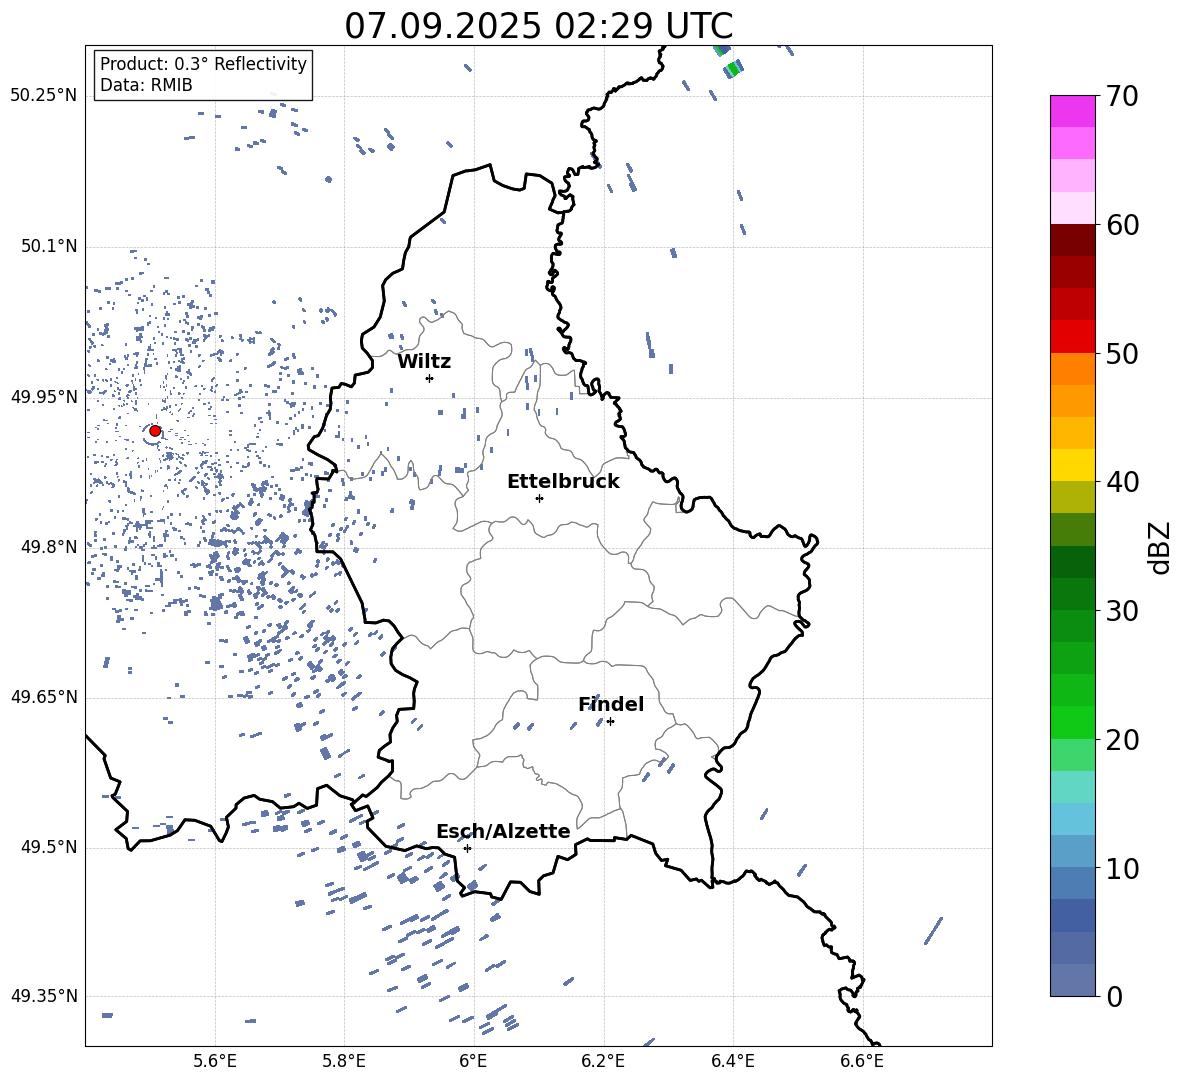The height and width of the screenshot is (1081, 1184).
Task: Click the colorbar tick label 10
Action: pos(1121,868)
